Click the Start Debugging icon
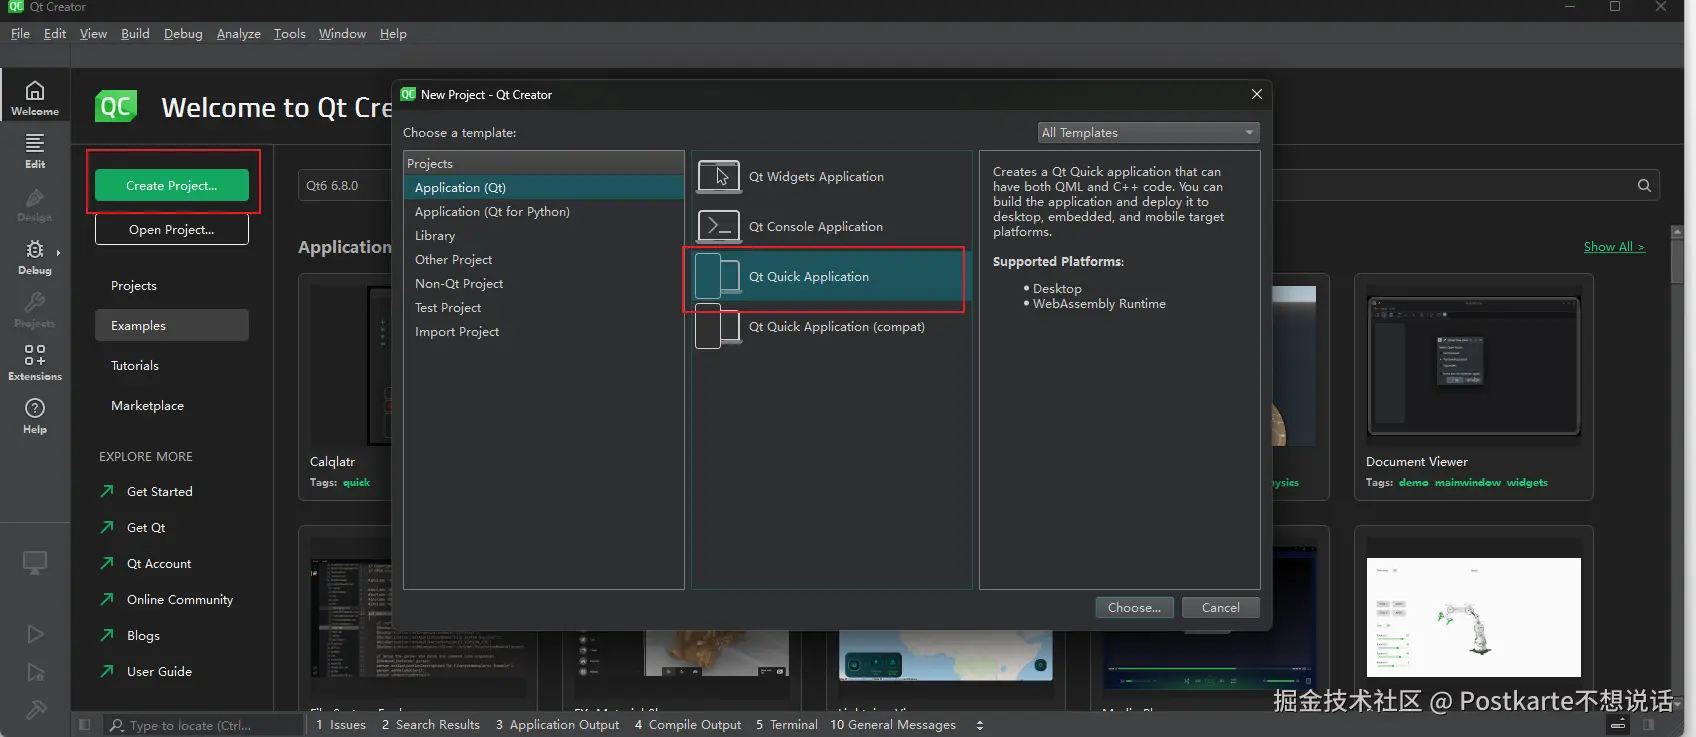The width and height of the screenshot is (1696, 737). point(35,672)
